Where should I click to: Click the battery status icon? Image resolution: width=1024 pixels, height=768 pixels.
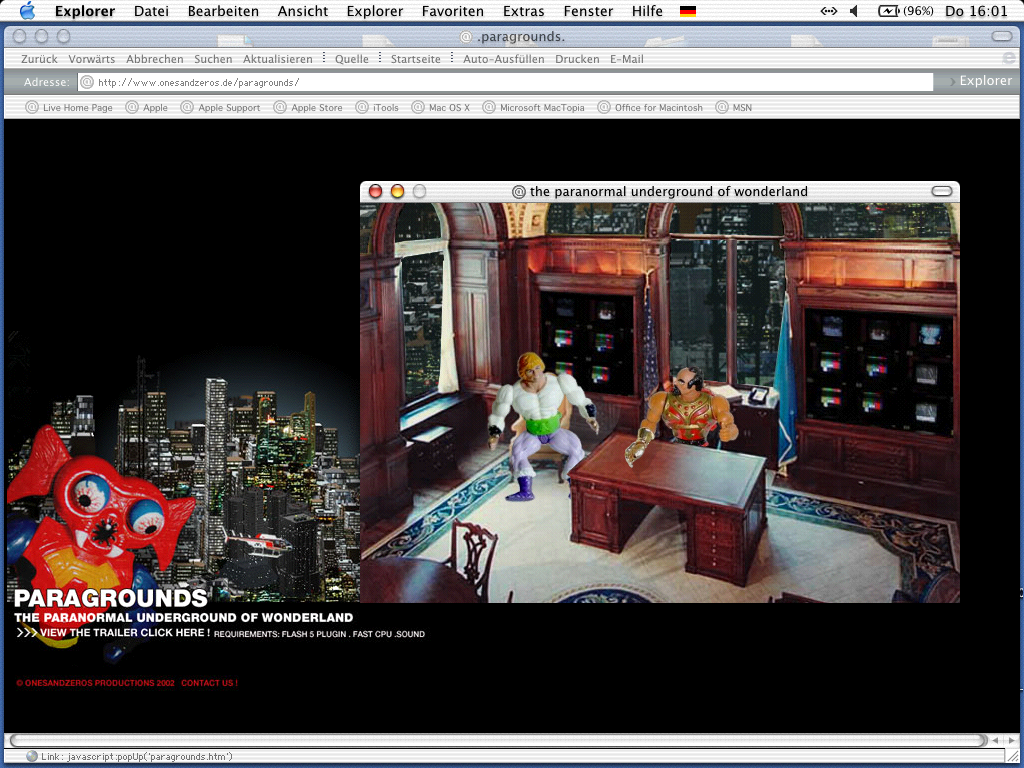click(x=888, y=11)
